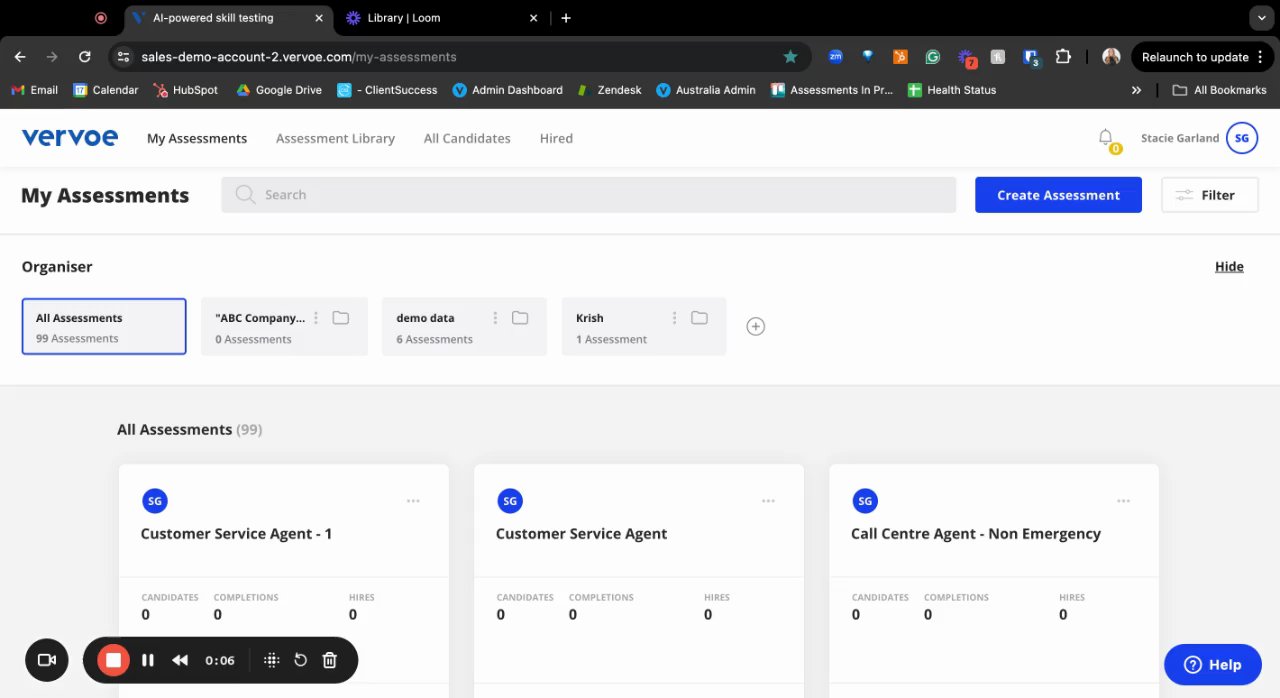Viewport: 1280px width, 698px height.
Task: Click the Vervoe logo
Action: coord(69,138)
